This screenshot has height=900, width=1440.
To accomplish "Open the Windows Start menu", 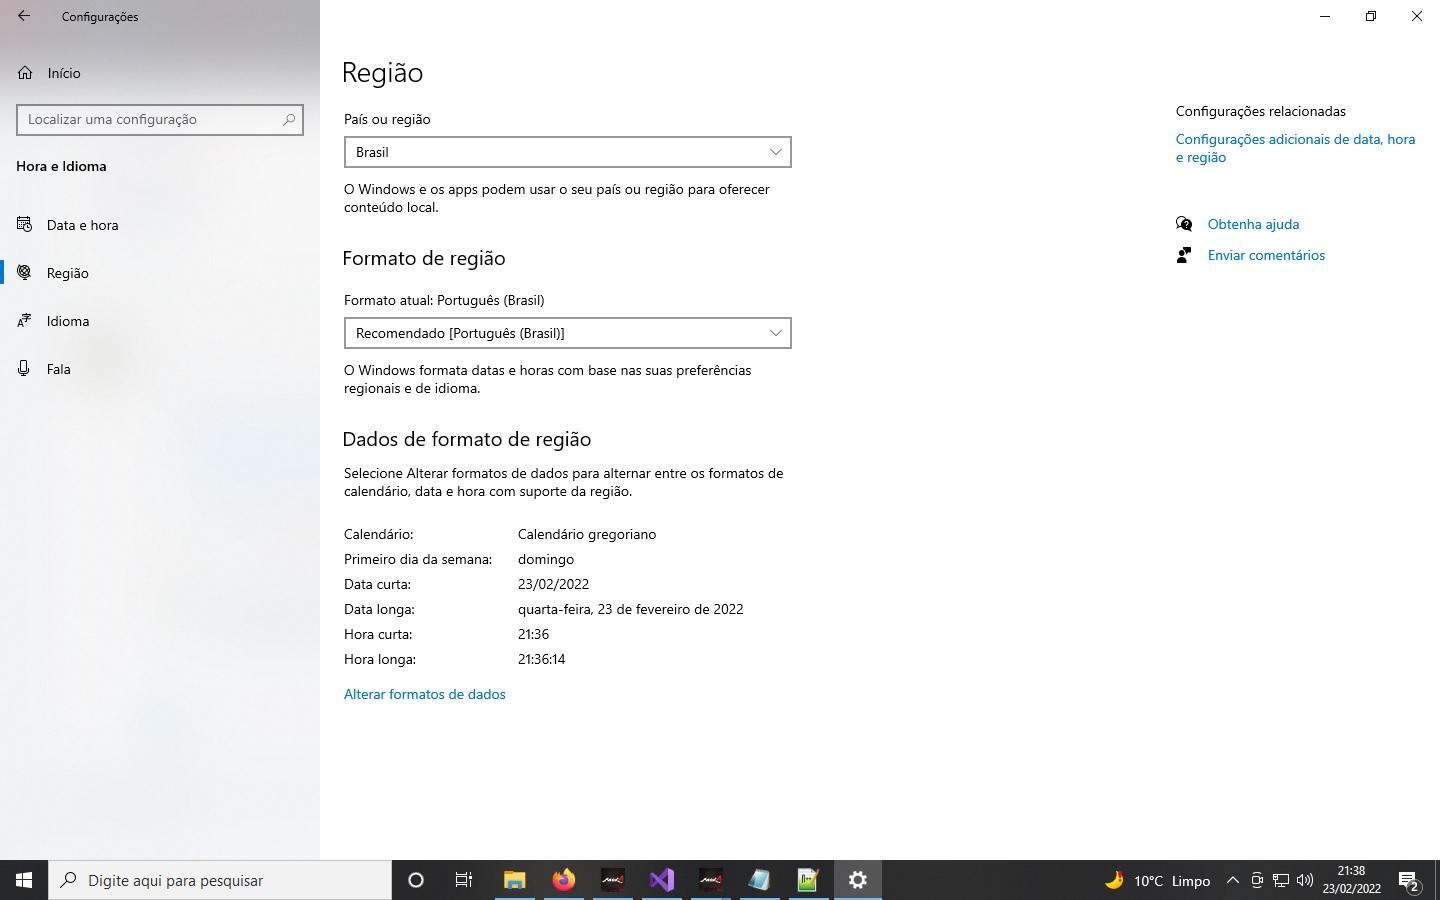I will [x=24, y=880].
